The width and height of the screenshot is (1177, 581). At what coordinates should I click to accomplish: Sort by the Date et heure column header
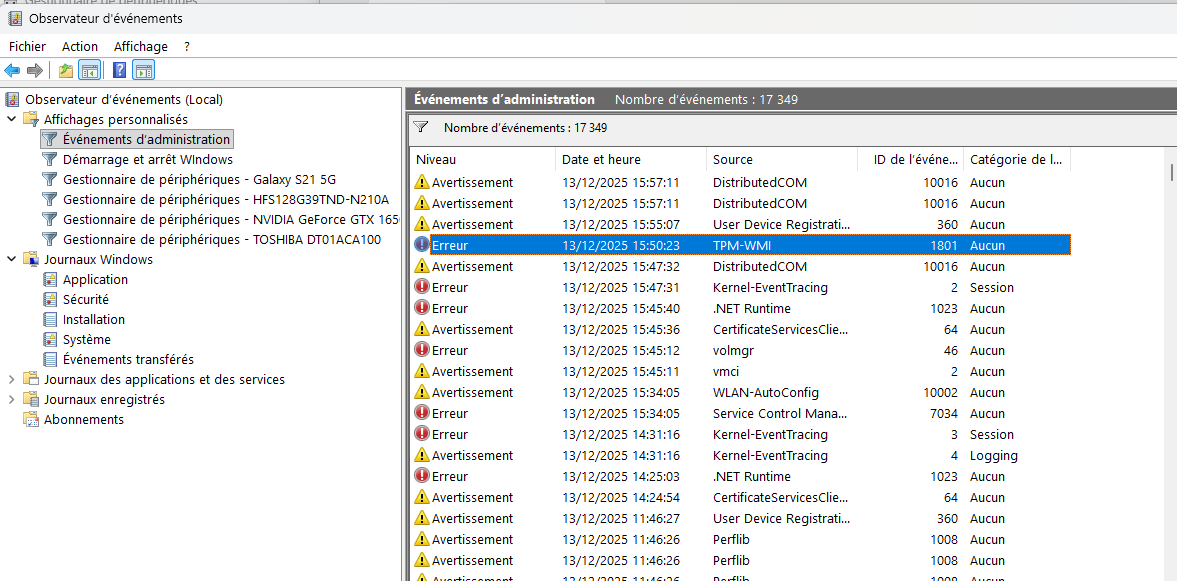click(x=631, y=159)
